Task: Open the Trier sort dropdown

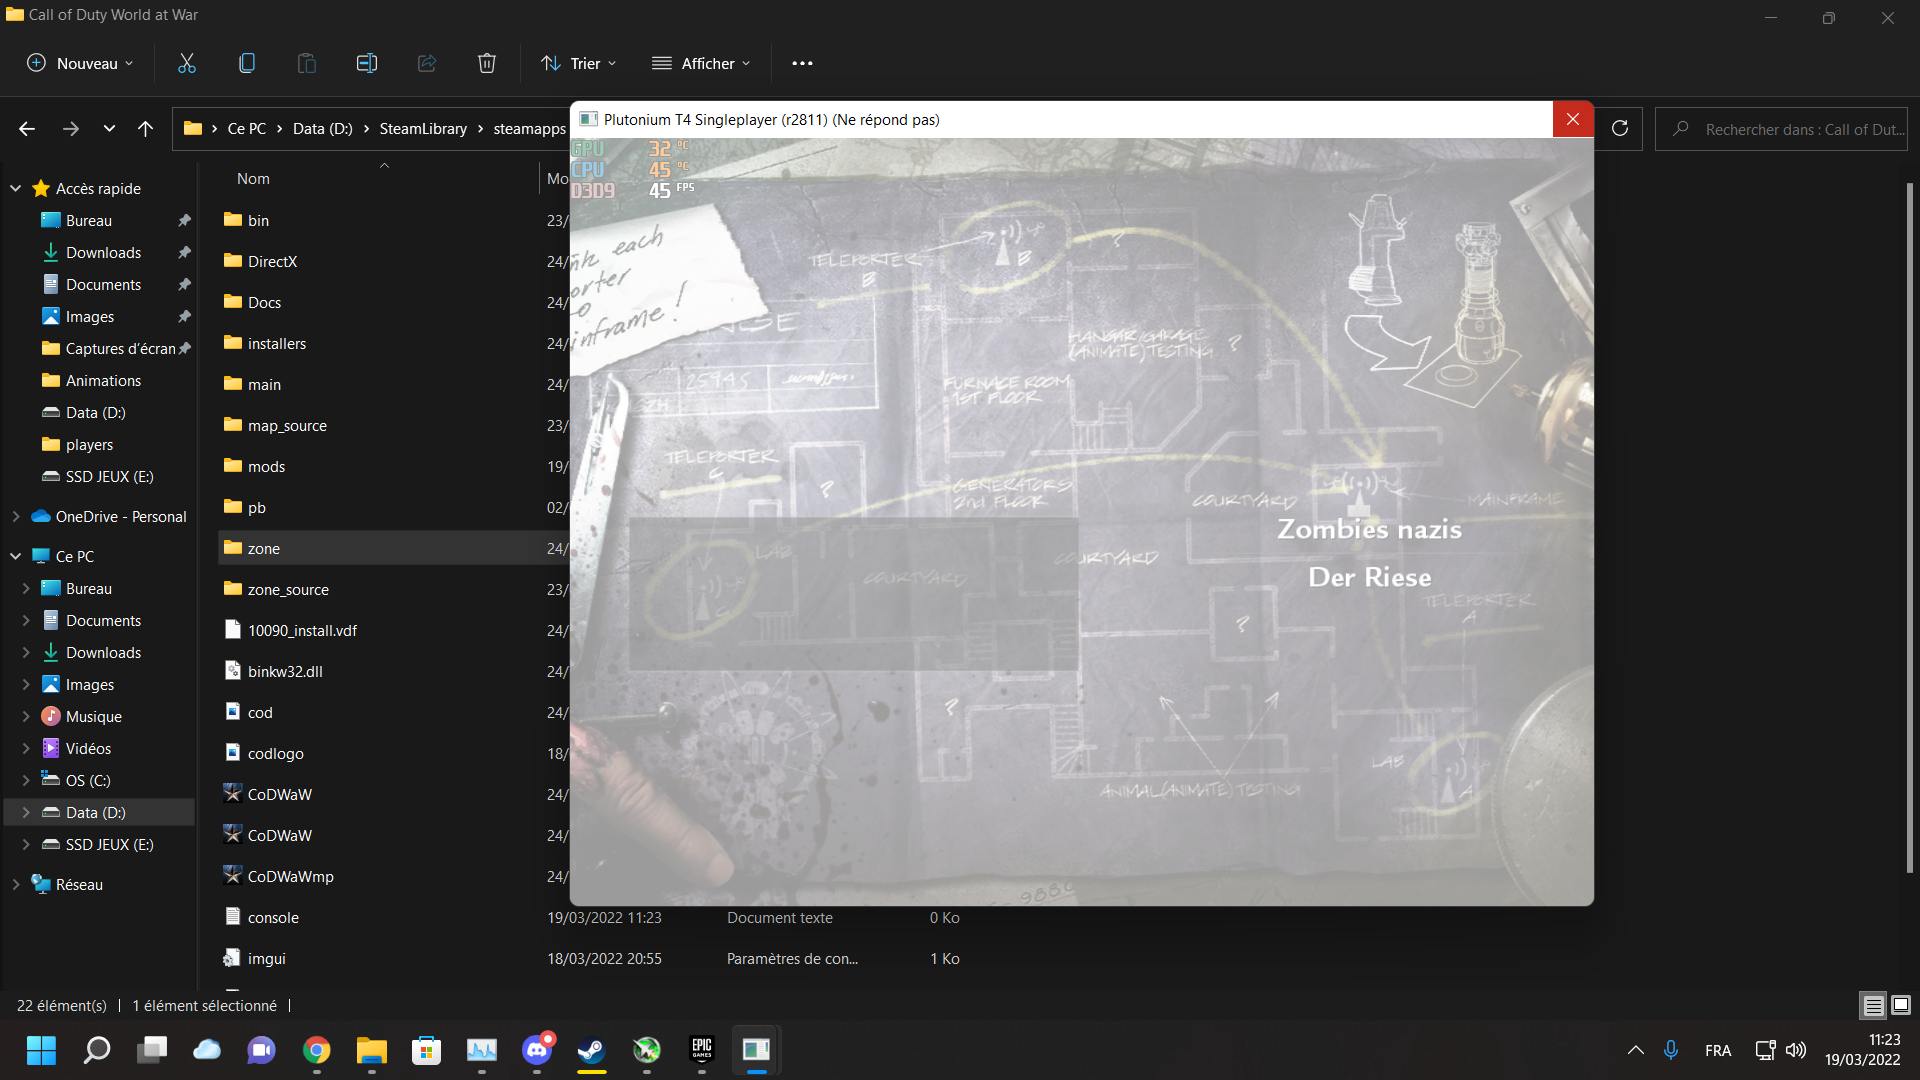Action: point(579,63)
